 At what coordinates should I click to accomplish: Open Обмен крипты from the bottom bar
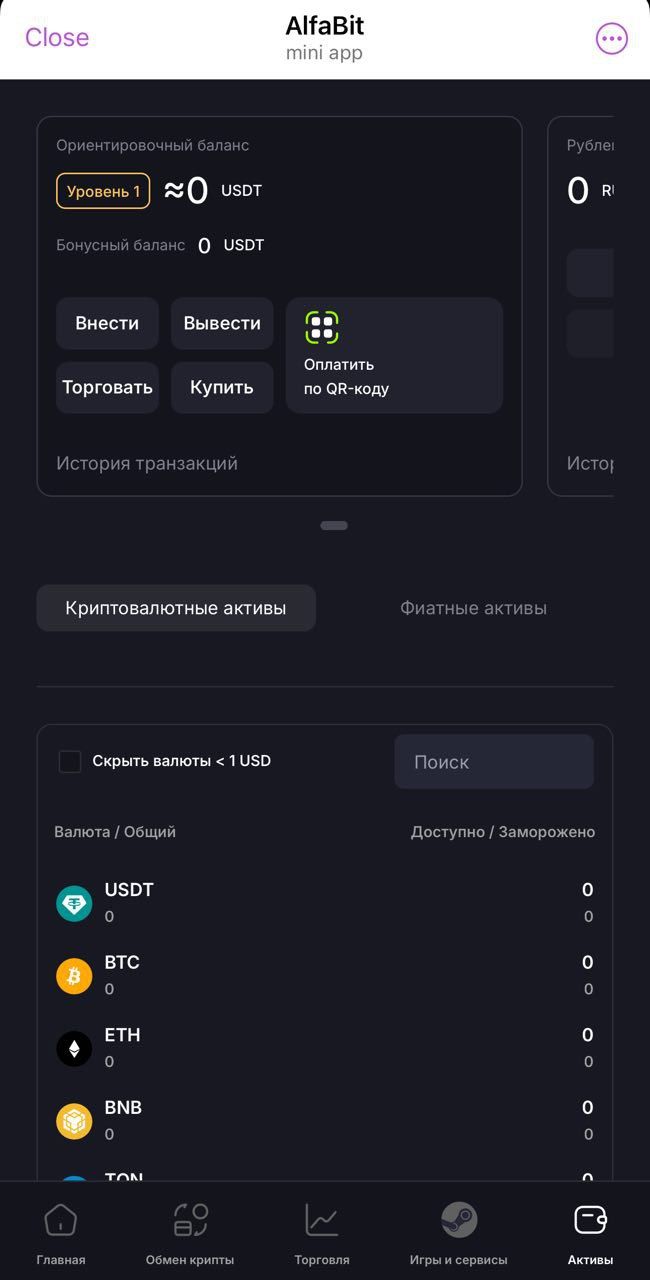tap(188, 1220)
